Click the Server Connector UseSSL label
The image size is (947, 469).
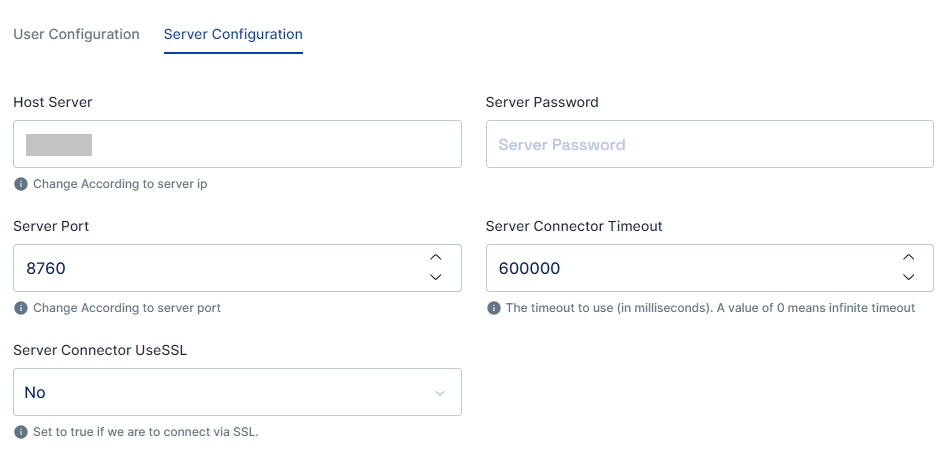(x=100, y=350)
